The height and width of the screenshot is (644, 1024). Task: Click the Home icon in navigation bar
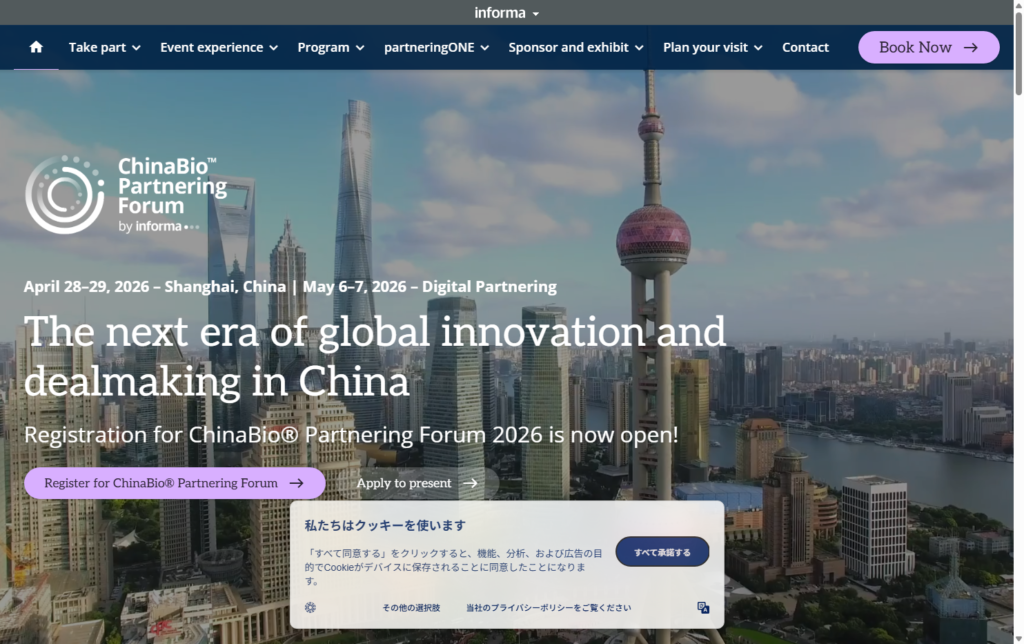pyautogui.click(x=36, y=47)
